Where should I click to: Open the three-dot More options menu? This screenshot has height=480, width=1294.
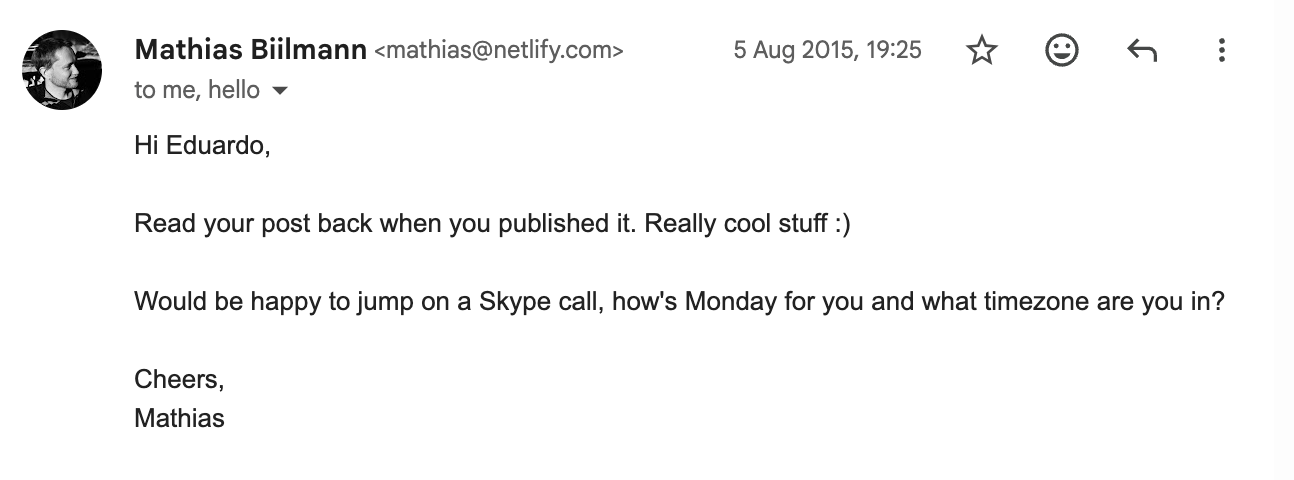pyautogui.click(x=1221, y=50)
